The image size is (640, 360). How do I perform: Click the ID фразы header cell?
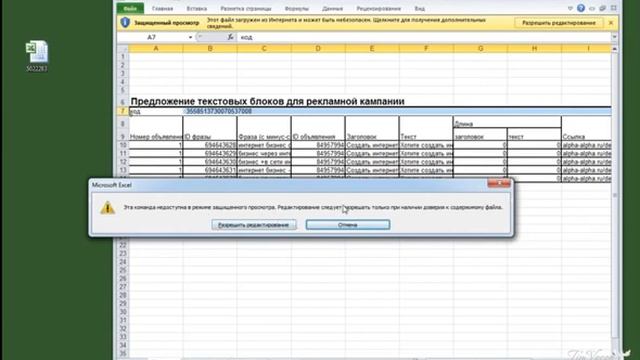(x=210, y=136)
